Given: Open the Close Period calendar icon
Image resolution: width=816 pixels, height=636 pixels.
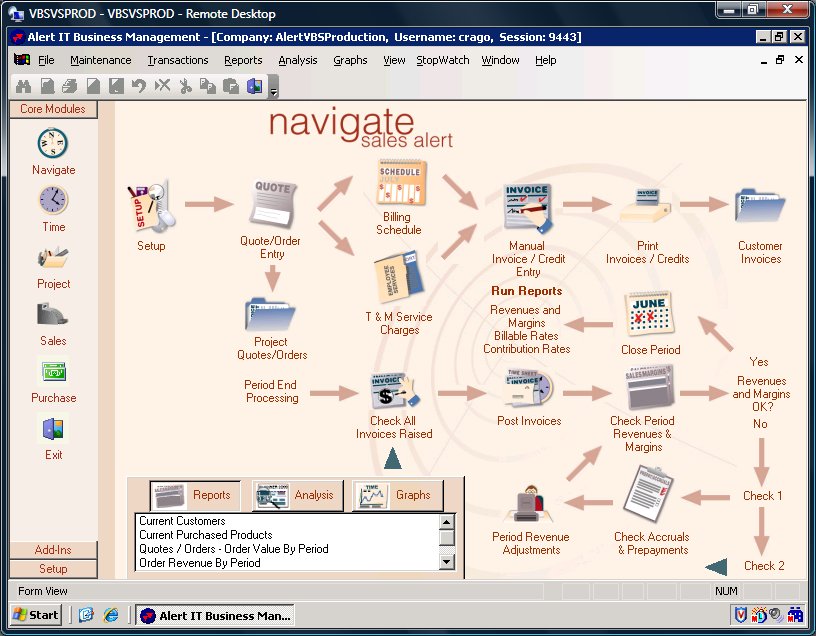Looking at the screenshot, I should point(649,314).
